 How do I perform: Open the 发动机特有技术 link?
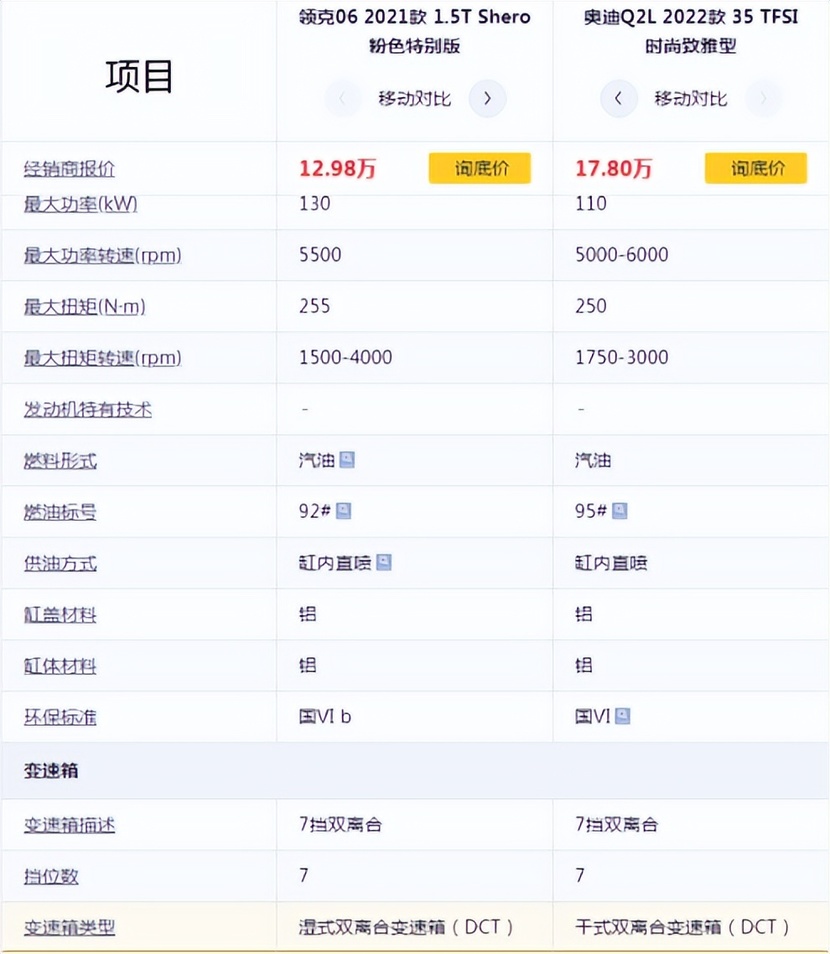pos(88,409)
